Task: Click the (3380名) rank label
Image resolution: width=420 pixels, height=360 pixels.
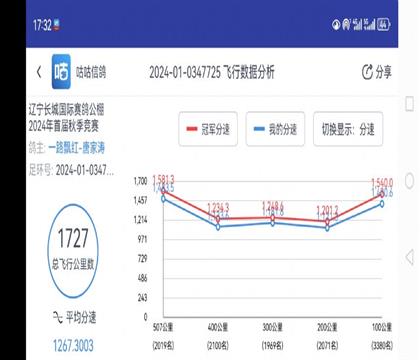Action: pos(382,345)
